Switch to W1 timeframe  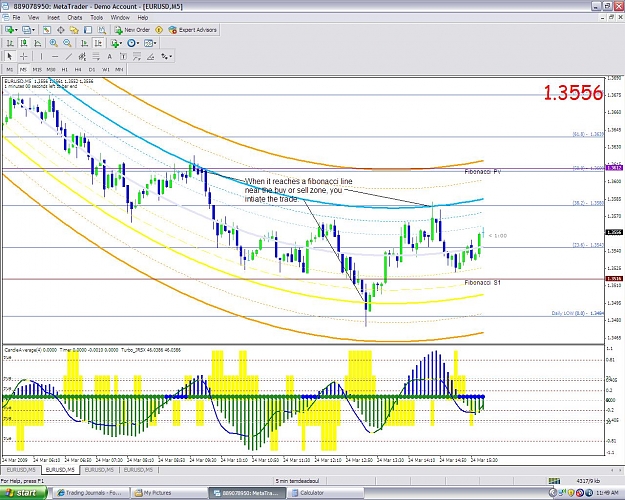(x=106, y=69)
